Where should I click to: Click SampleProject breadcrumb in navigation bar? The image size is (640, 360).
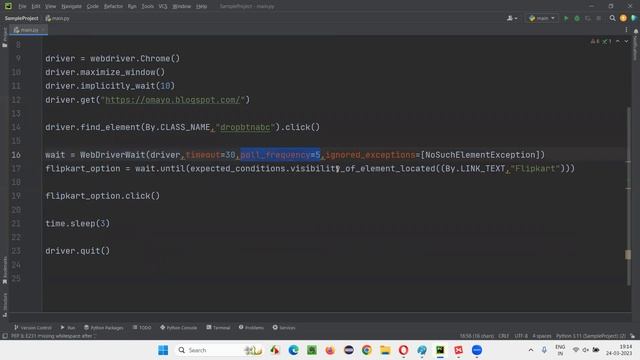click(x=21, y=18)
